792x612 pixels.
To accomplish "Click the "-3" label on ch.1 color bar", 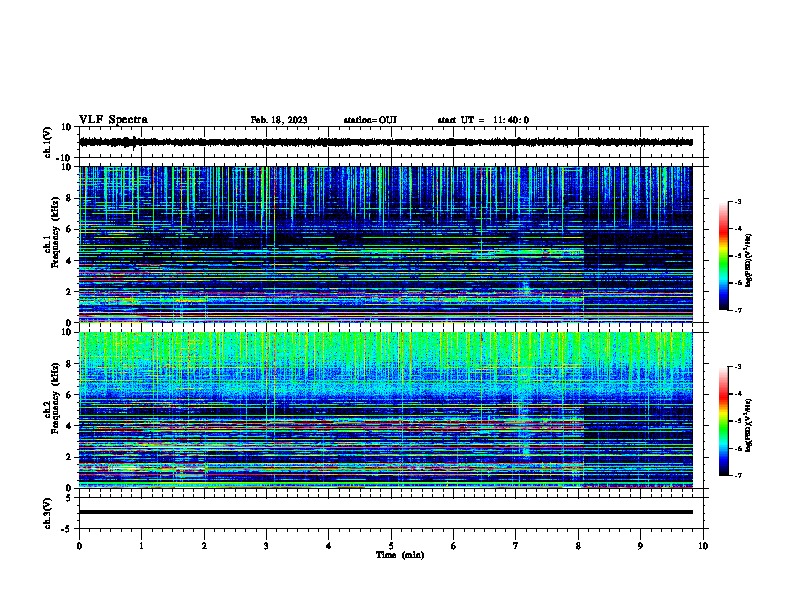I will point(737,201).
